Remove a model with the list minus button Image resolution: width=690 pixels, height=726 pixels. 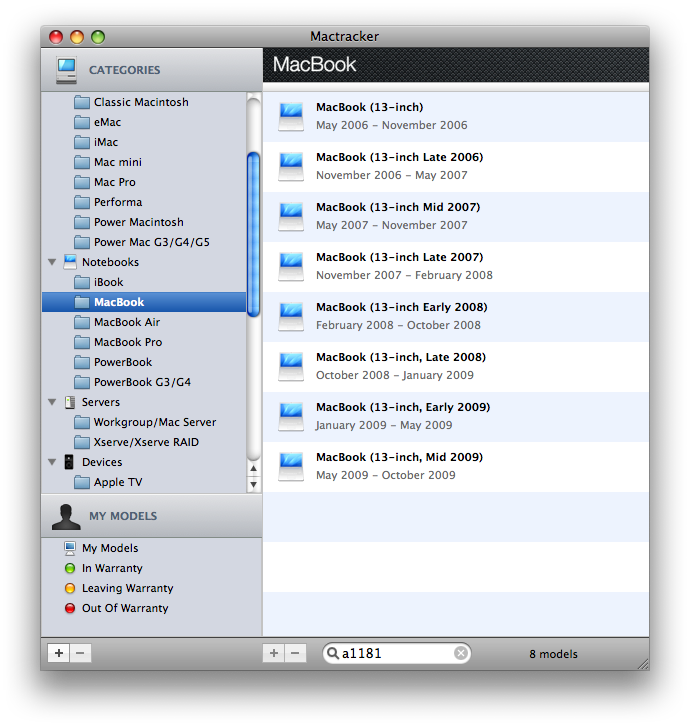click(295, 653)
